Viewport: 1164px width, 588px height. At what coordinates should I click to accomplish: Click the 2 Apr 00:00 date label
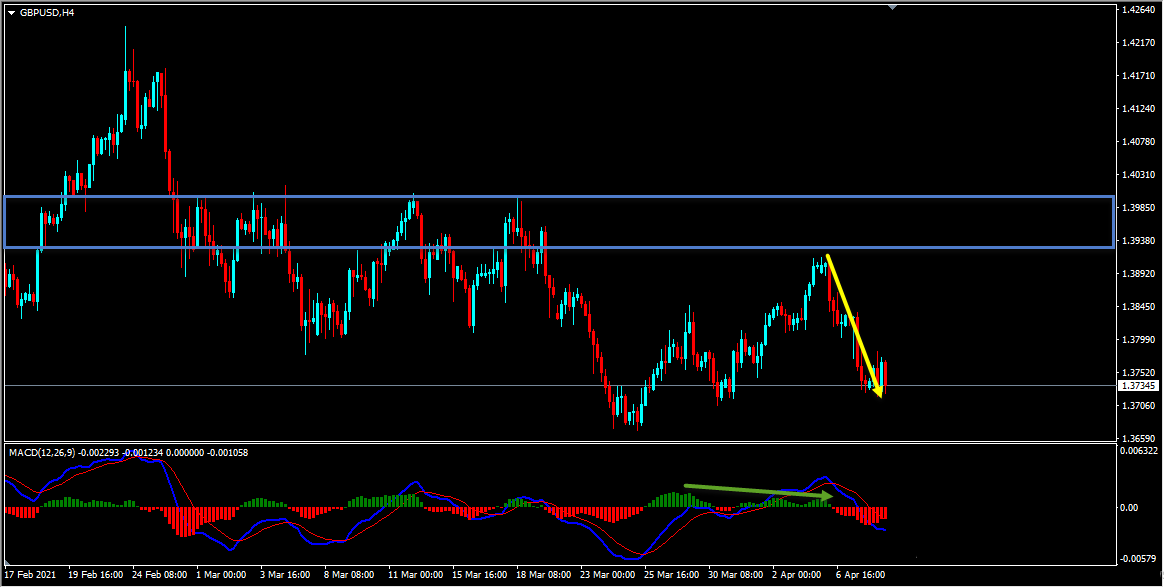pos(797,575)
